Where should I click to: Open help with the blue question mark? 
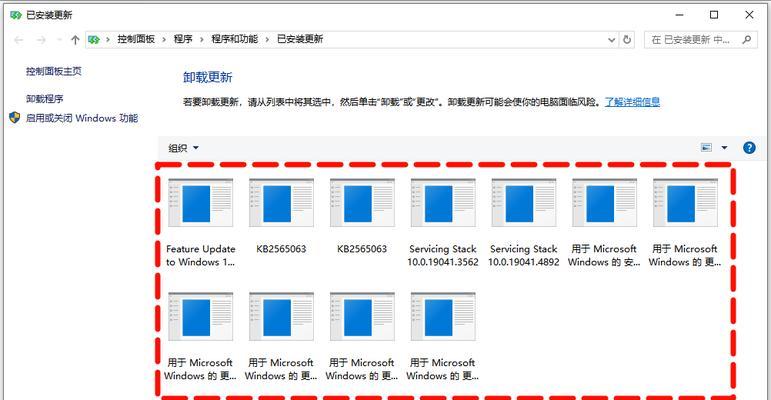(749, 148)
